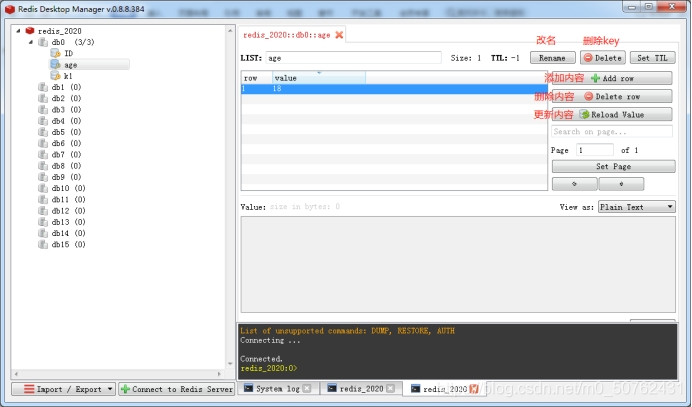Select the ID key in tree
This screenshot has height=407, width=692.
click(x=68, y=53)
